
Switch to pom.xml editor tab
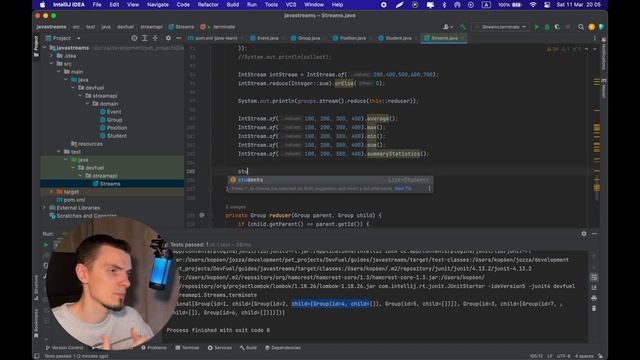click(x=213, y=38)
